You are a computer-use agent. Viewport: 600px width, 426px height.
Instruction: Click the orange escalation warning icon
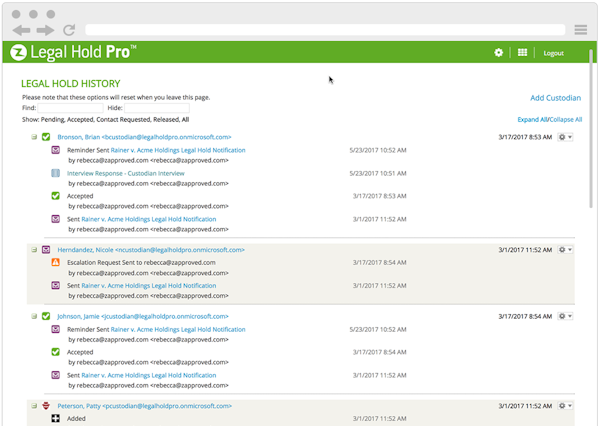56,262
